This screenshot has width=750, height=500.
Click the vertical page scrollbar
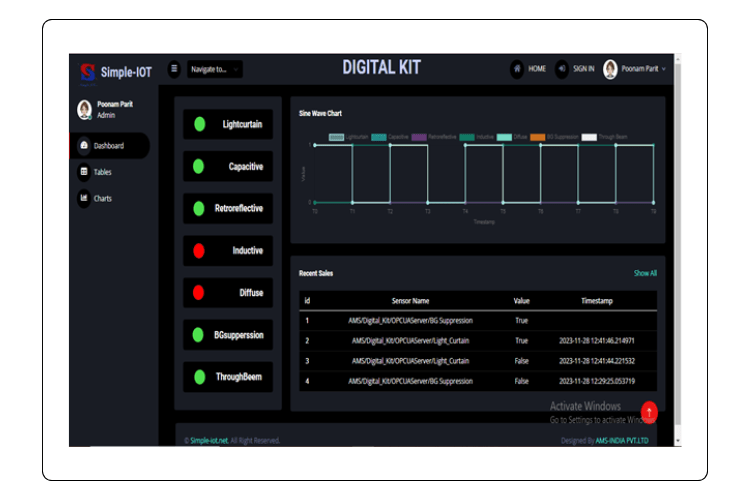pos(678,244)
